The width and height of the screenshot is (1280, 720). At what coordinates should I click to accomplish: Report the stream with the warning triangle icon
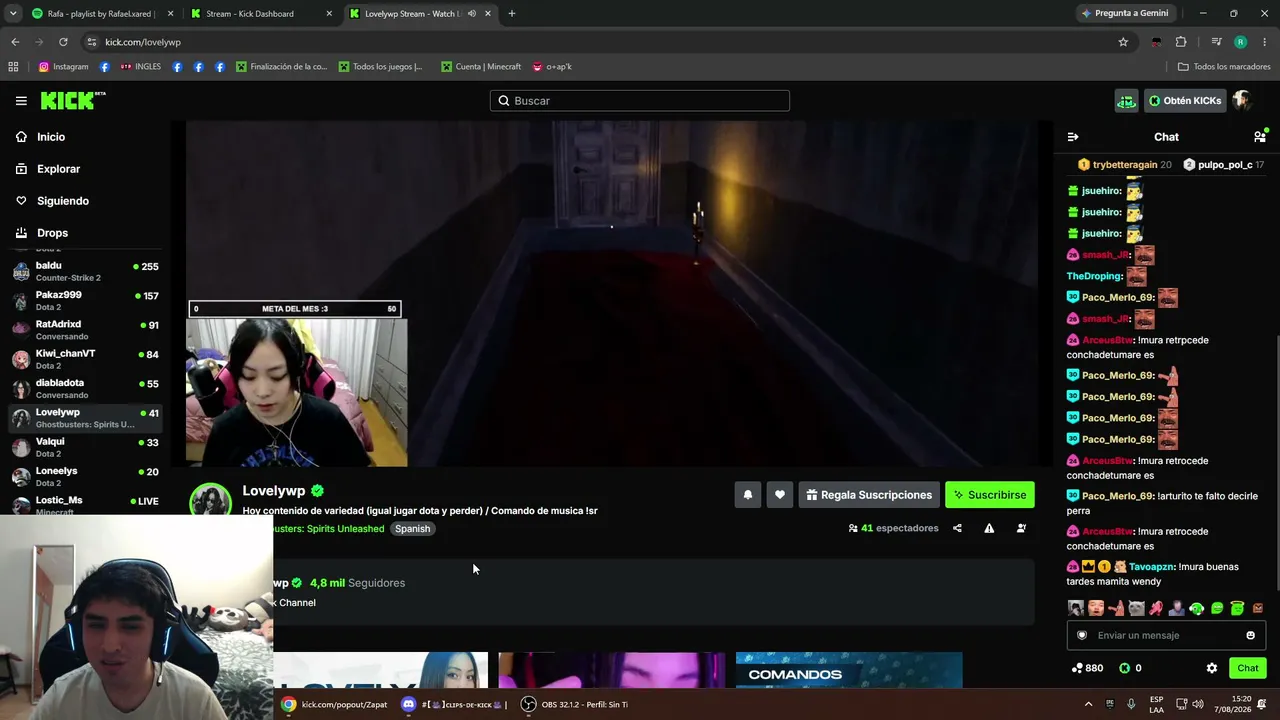[x=989, y=528]
